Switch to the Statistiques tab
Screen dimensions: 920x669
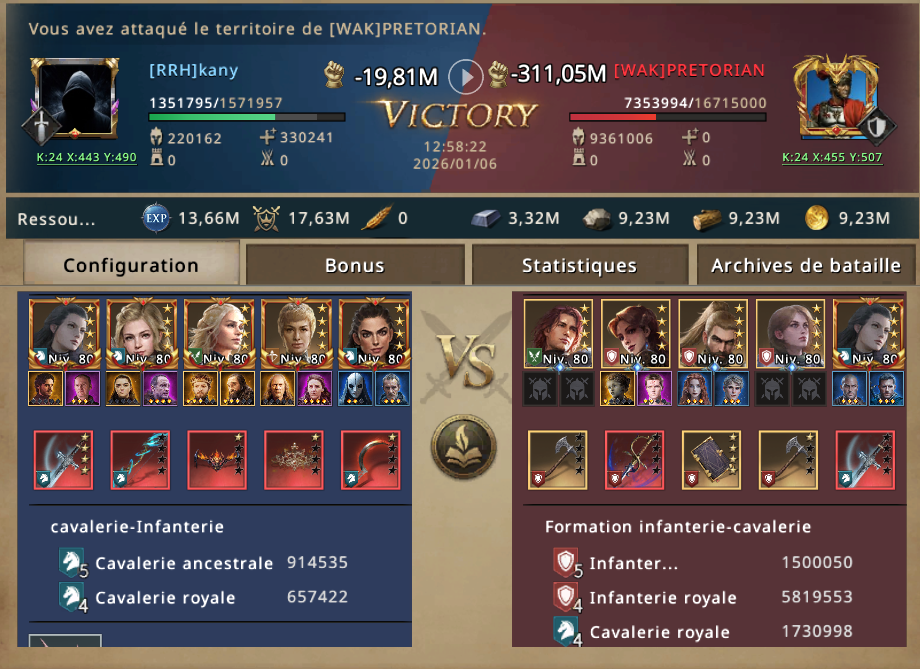coord(579,265)
